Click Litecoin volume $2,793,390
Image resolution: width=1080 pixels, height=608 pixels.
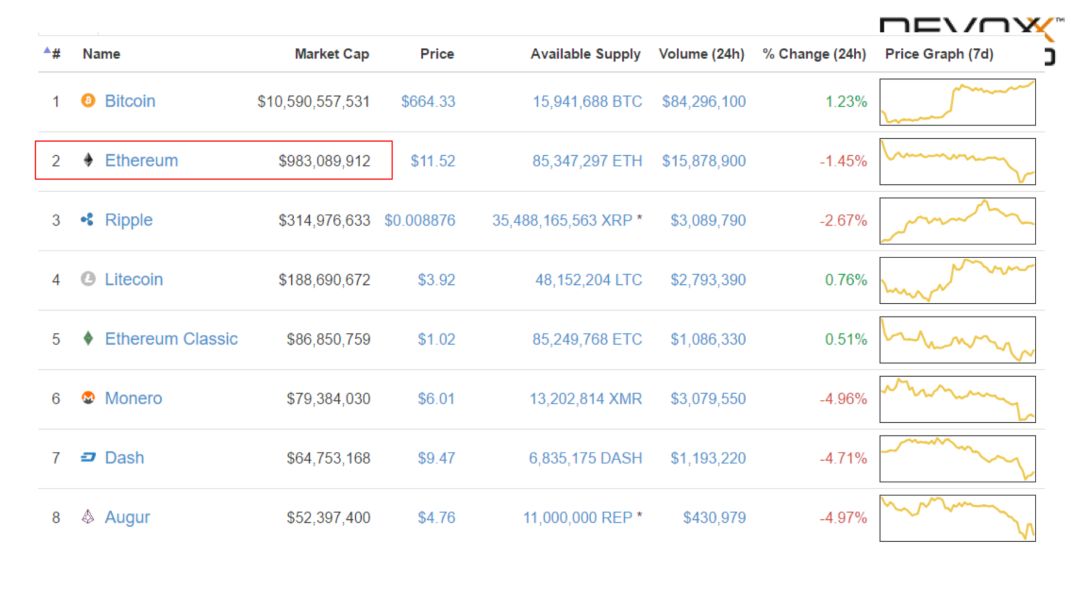tap(708, 280)
